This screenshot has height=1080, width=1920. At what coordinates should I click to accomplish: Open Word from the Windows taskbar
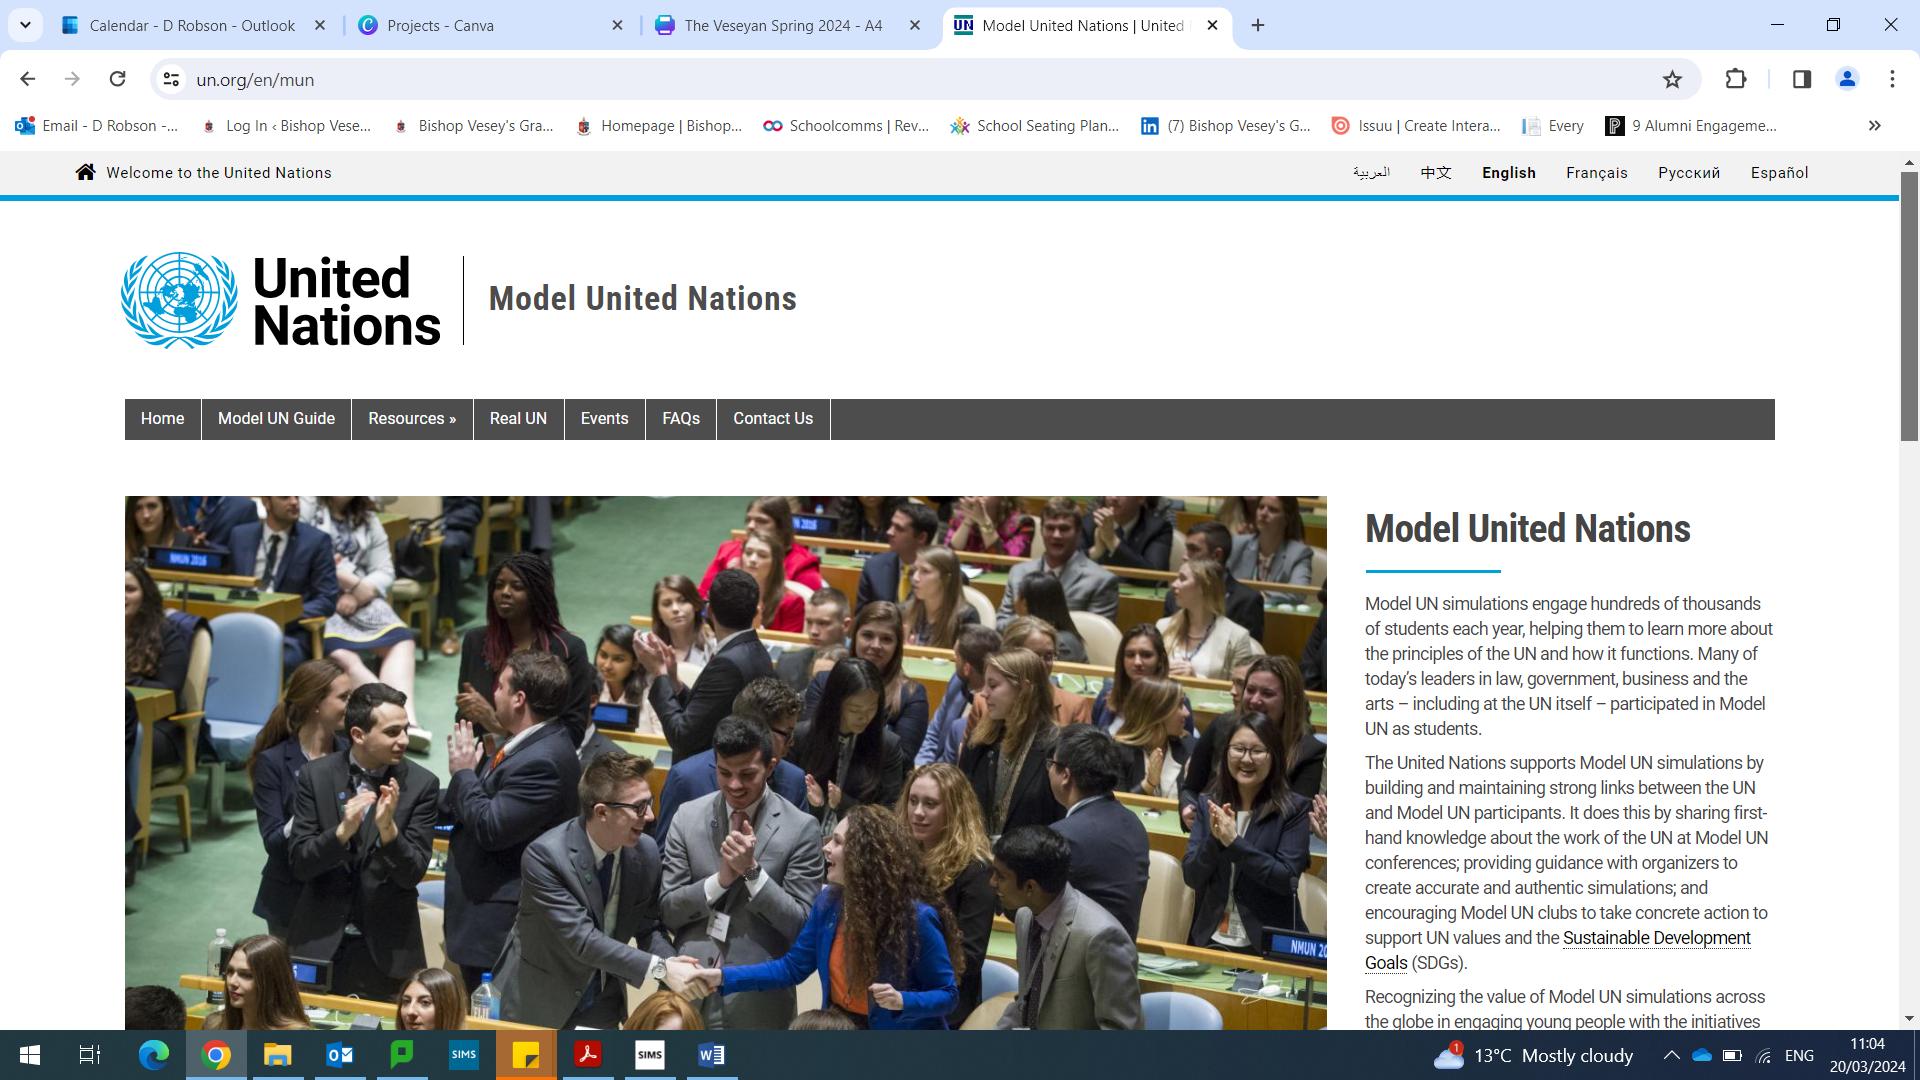pos(711,1055)
